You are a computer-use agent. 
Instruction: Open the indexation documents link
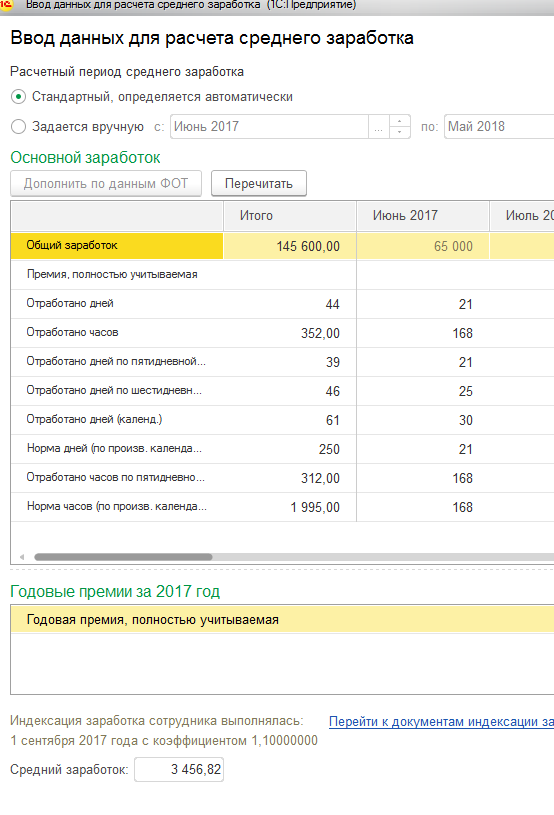tap(441, 721)
